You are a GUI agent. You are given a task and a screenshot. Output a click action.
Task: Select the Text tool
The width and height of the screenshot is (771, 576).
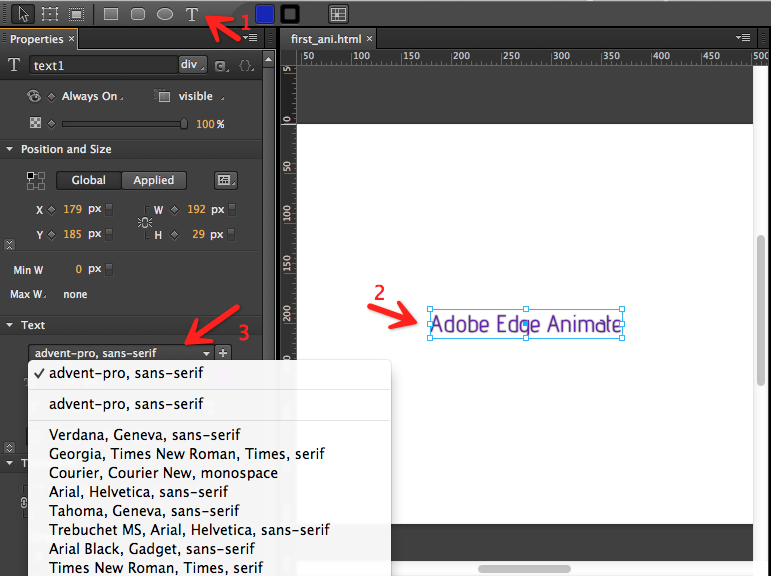pyautogui.click(x=192, y=14)
